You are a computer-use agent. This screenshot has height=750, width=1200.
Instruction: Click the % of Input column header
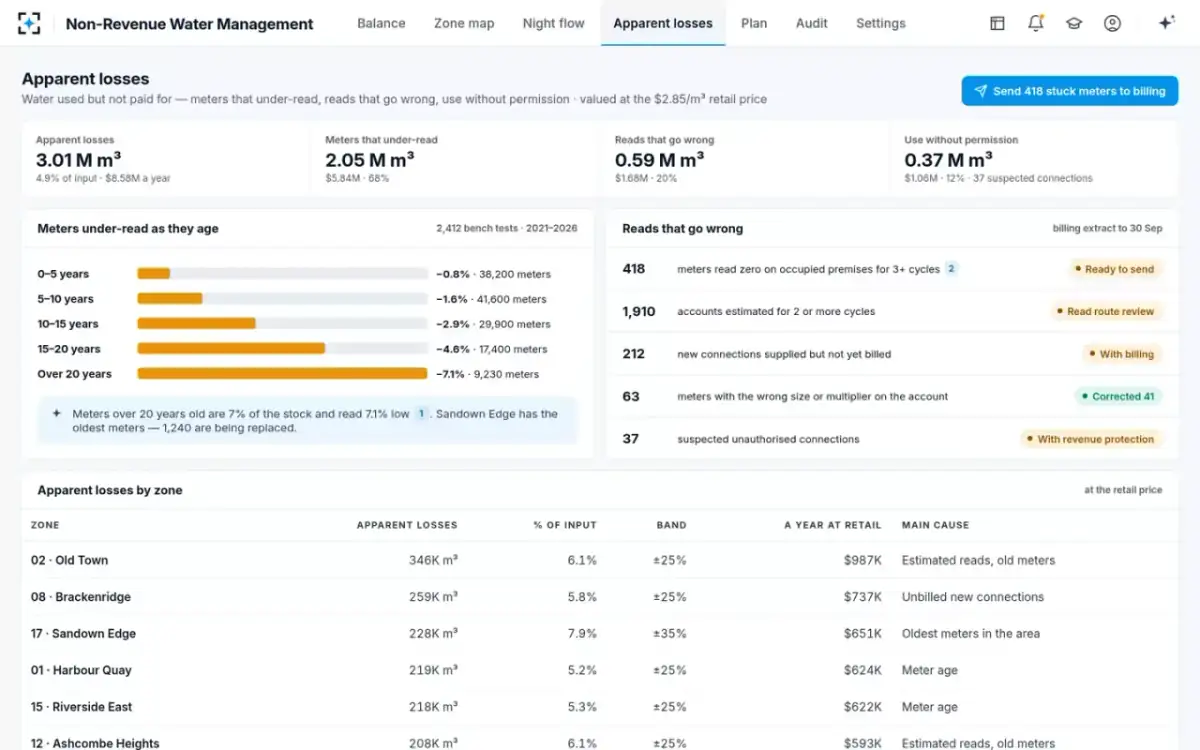[x=565, y=525]
